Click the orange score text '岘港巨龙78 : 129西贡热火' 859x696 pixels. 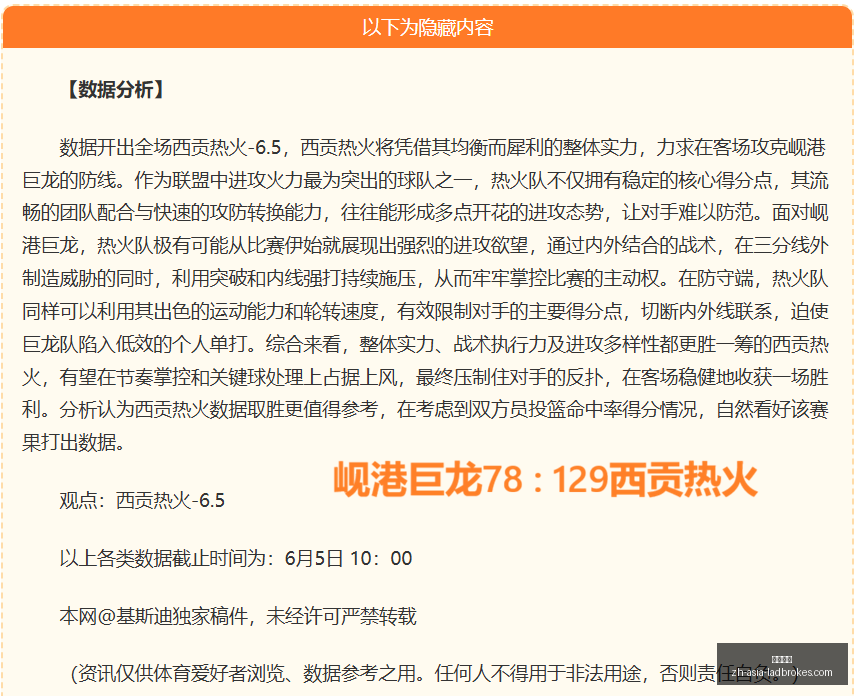(x=545, y=479)
